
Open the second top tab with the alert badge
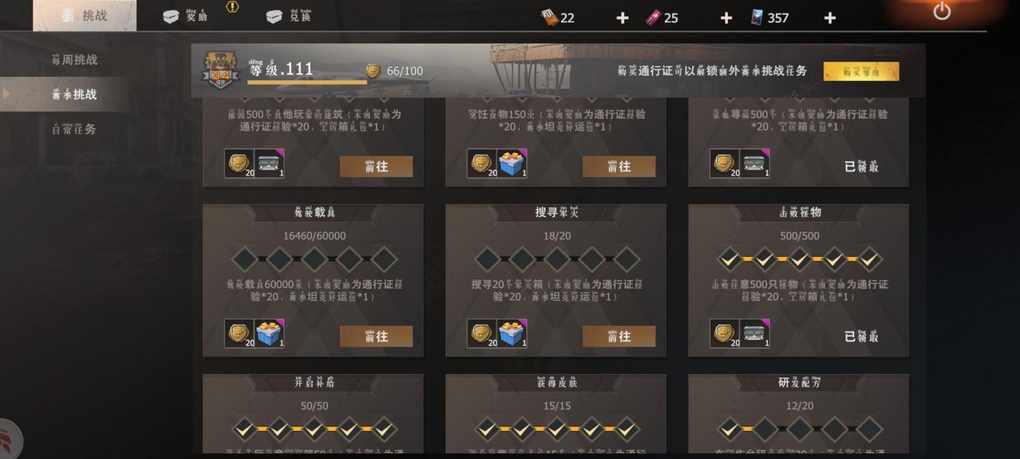click(x=186, y=16)
